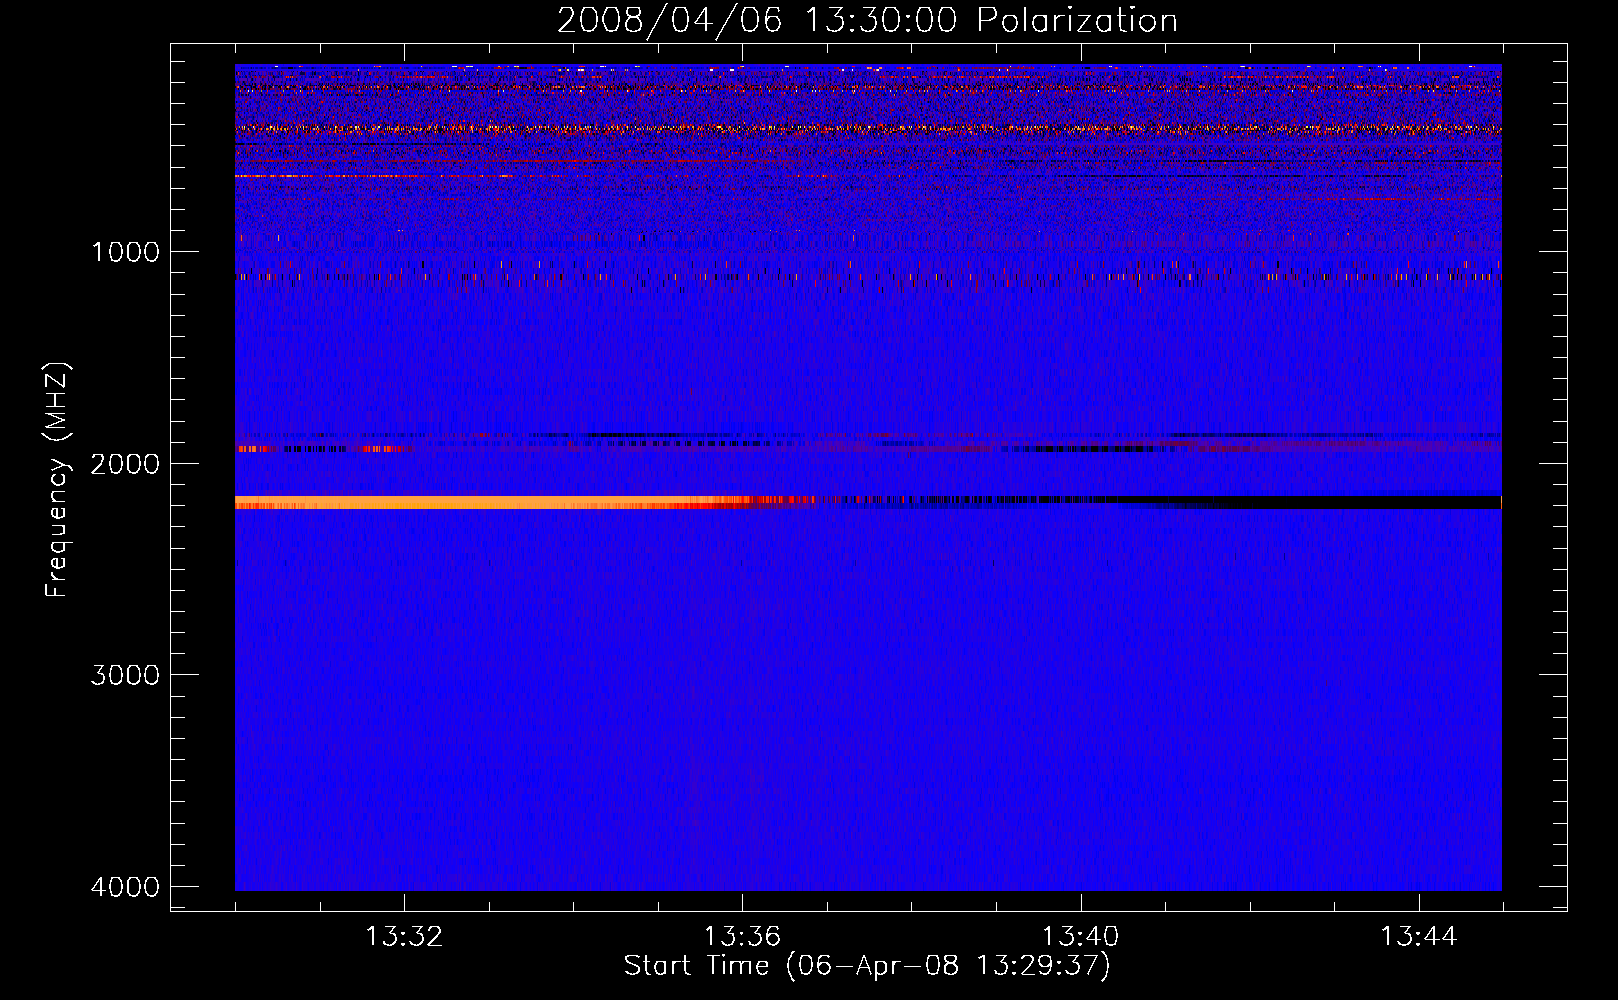Click the 2000 frequency tick label
Image resolution: width=1618 pixels, height=1000 pixels.
coord(125,464)
